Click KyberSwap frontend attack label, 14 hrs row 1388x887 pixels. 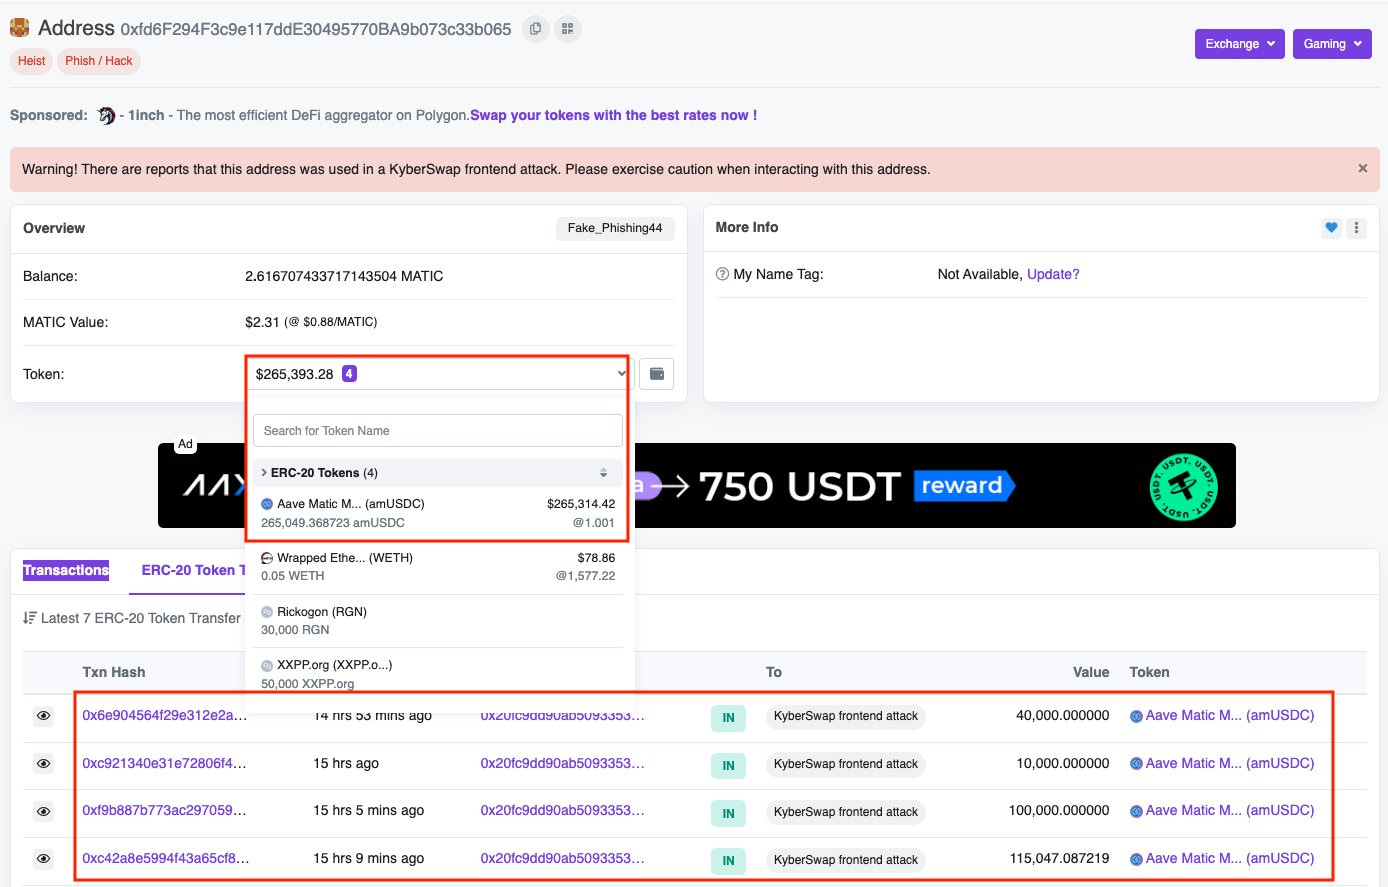coord(846,716)
